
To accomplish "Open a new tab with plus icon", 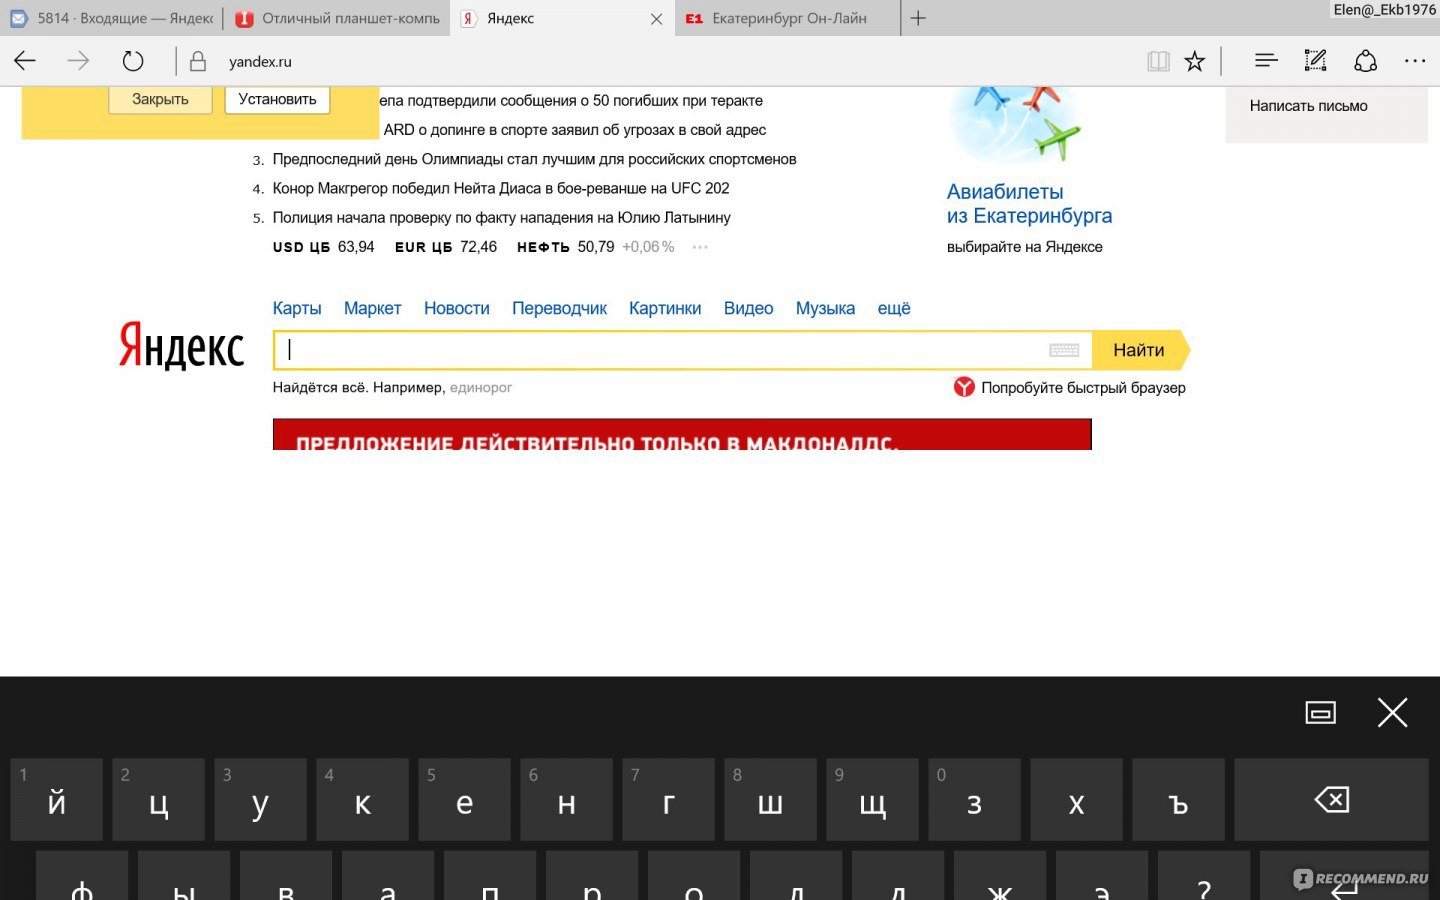I will pyautogui.click(x=918, y=18).
